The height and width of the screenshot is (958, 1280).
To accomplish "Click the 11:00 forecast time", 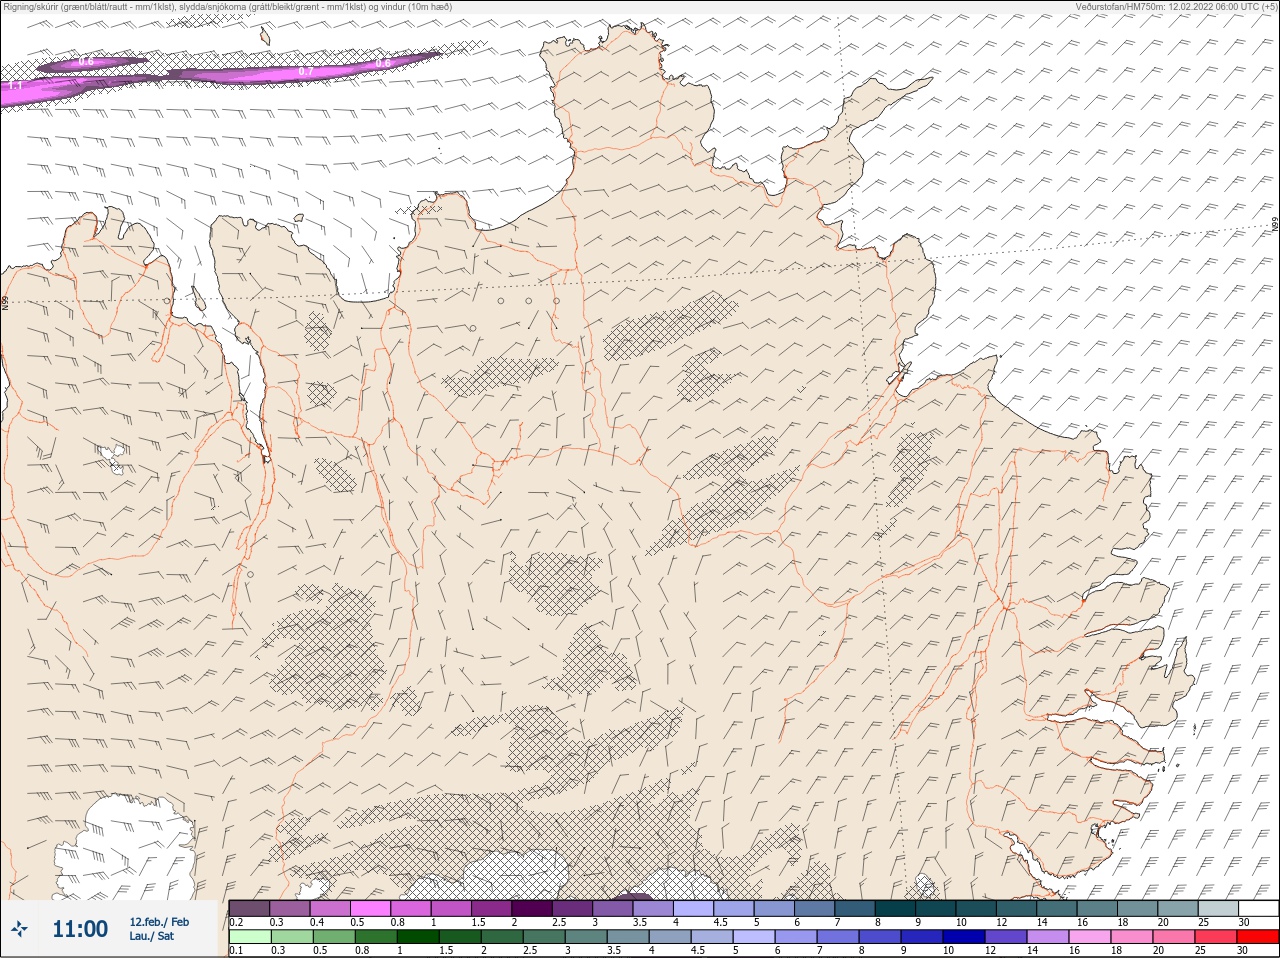I will coord(80,929).
